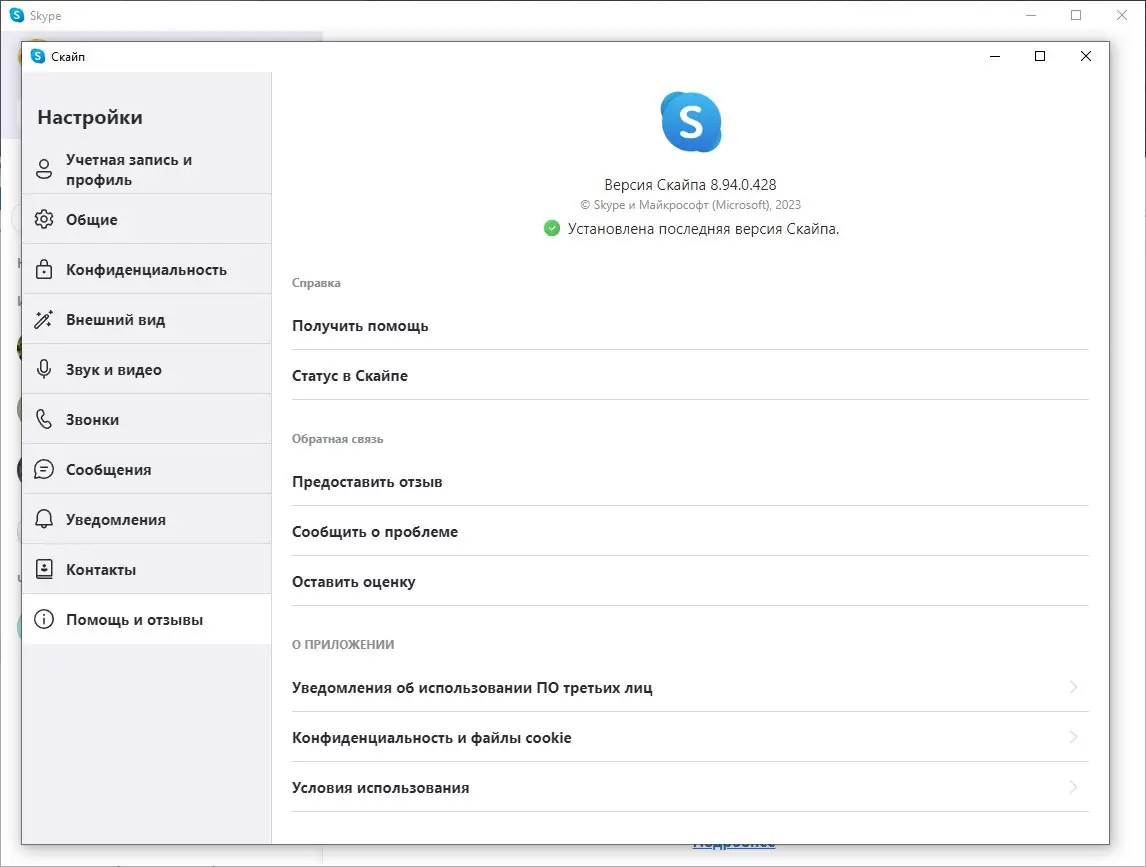Image resolution: width=1146 pixels, height=867 pixels.
Task: Open the Звонки settings section
Action: pyautogui.click(x=147, y=420)
